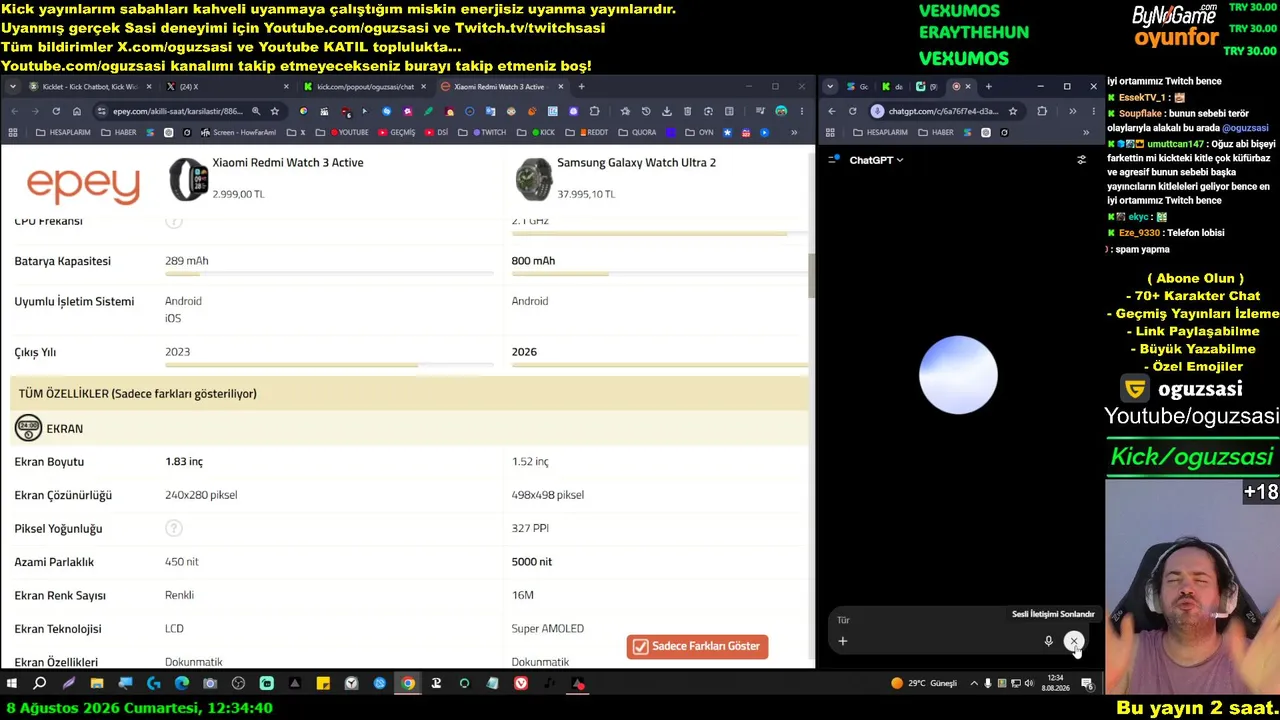Open TWITCH bookmark in bookmarks bar
1280x720 pixels.
[x=484, y=132]
